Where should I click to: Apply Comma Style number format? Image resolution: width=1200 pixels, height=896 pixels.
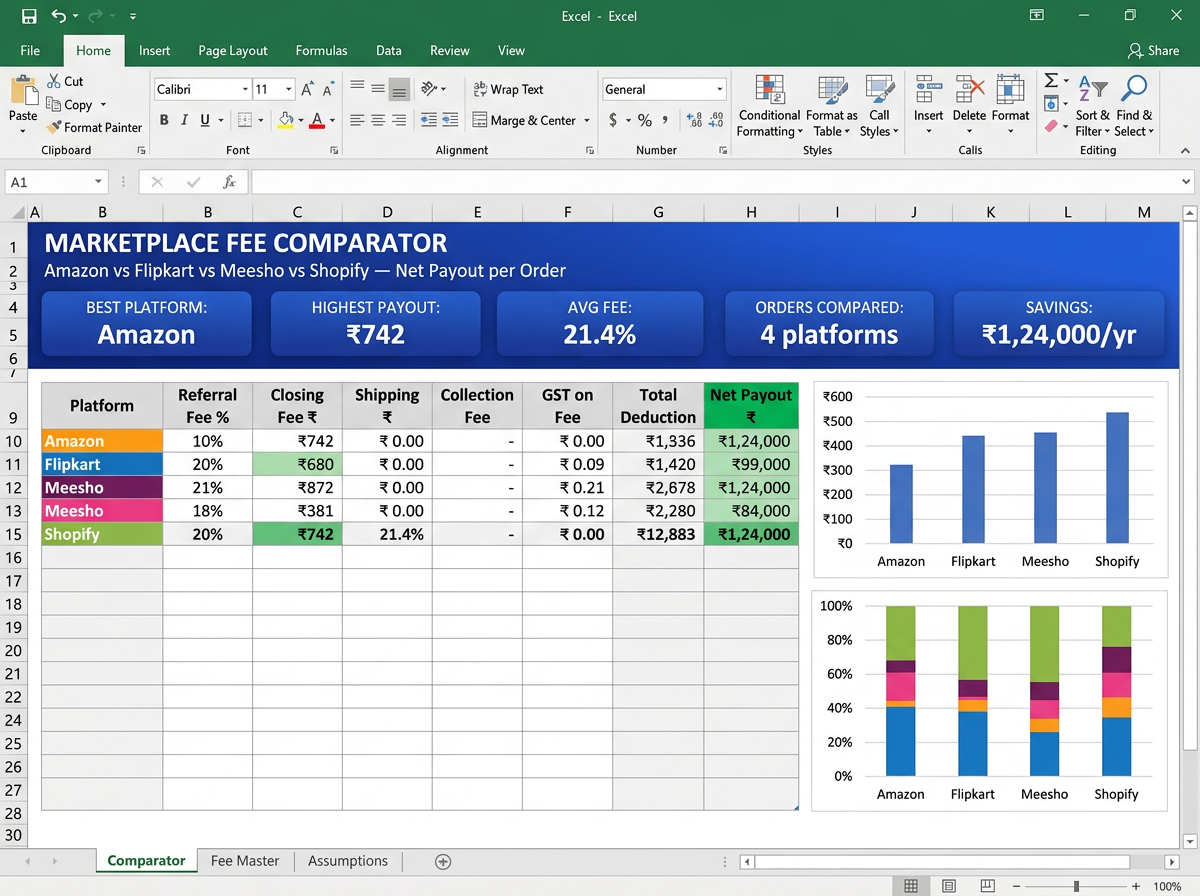point(666,122)
